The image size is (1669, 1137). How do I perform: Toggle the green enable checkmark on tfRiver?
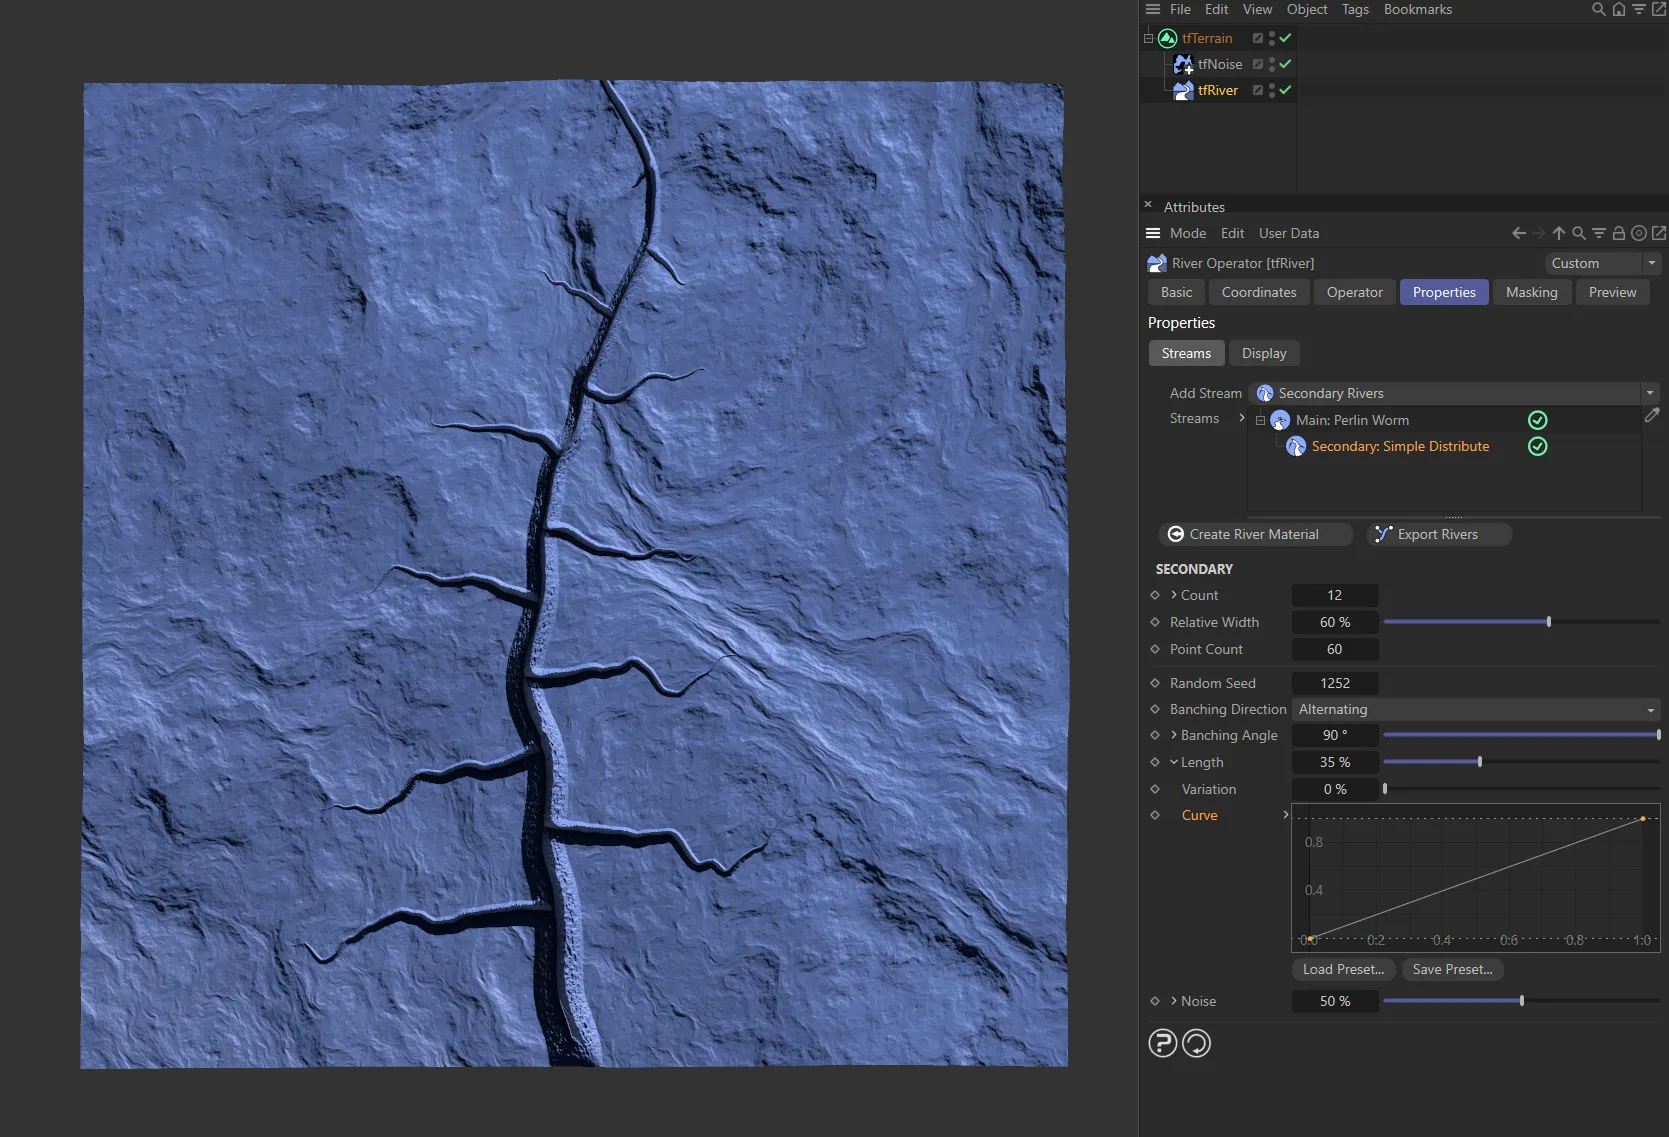(x=1286, y=90)
